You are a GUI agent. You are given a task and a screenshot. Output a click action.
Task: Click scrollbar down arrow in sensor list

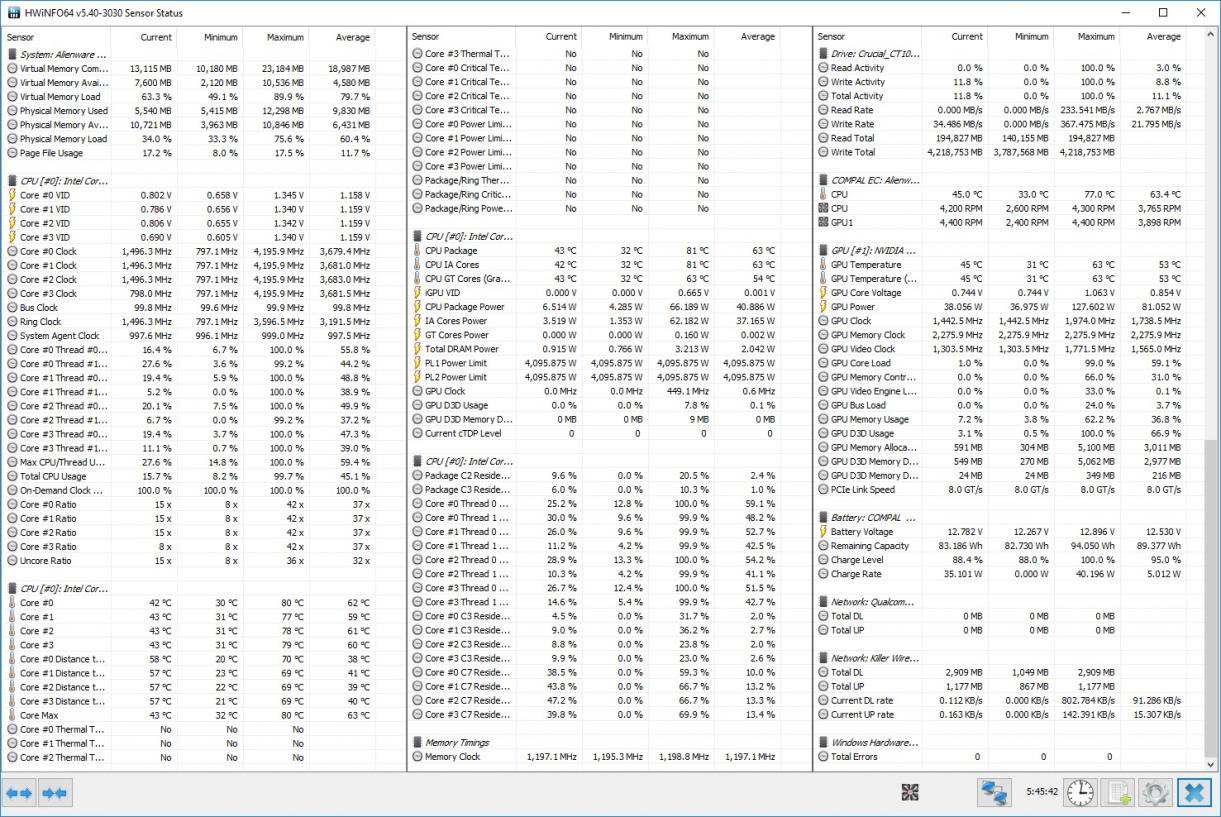click(x=1212, y=764)
